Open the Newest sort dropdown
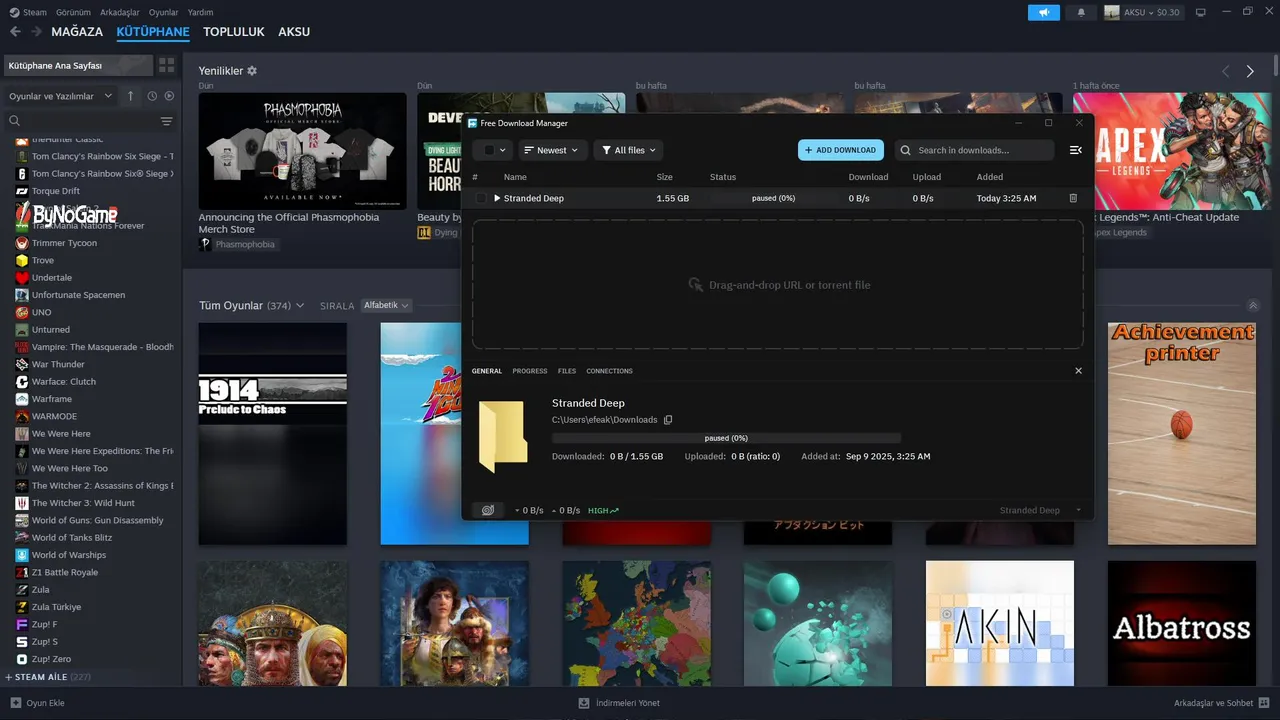Viewport: 1280px width, 720px height. coord(553,150)
